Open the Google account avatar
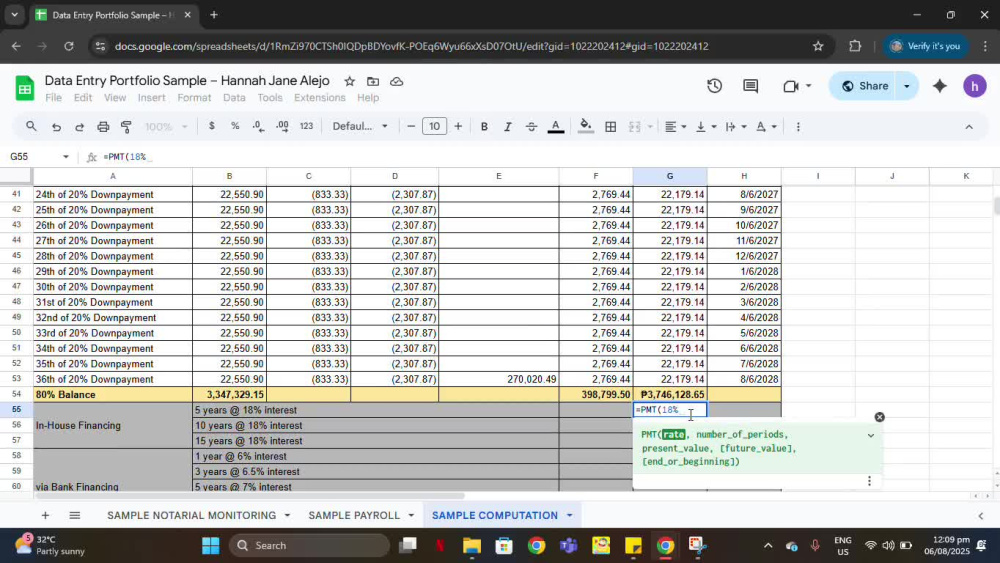This screenshot has height=563, width=1000. click(974, 86)
